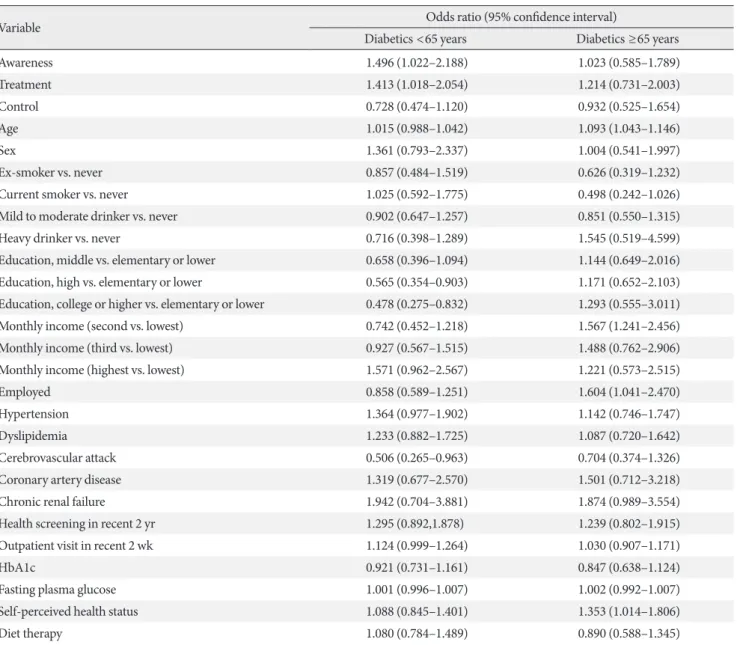Click the value 1.567 (1.241–2.456)
Screen dimensions: 737x645
tap(629, 326)
